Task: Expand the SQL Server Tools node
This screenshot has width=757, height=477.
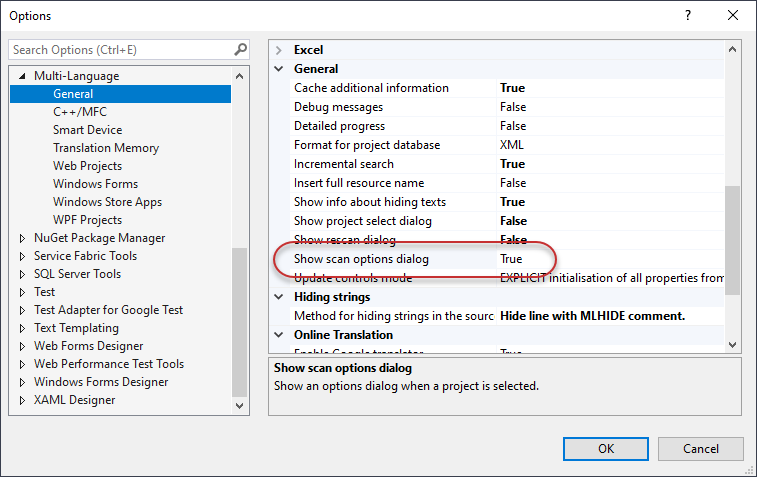Action: pyautogui.click(x=23, y=274)
